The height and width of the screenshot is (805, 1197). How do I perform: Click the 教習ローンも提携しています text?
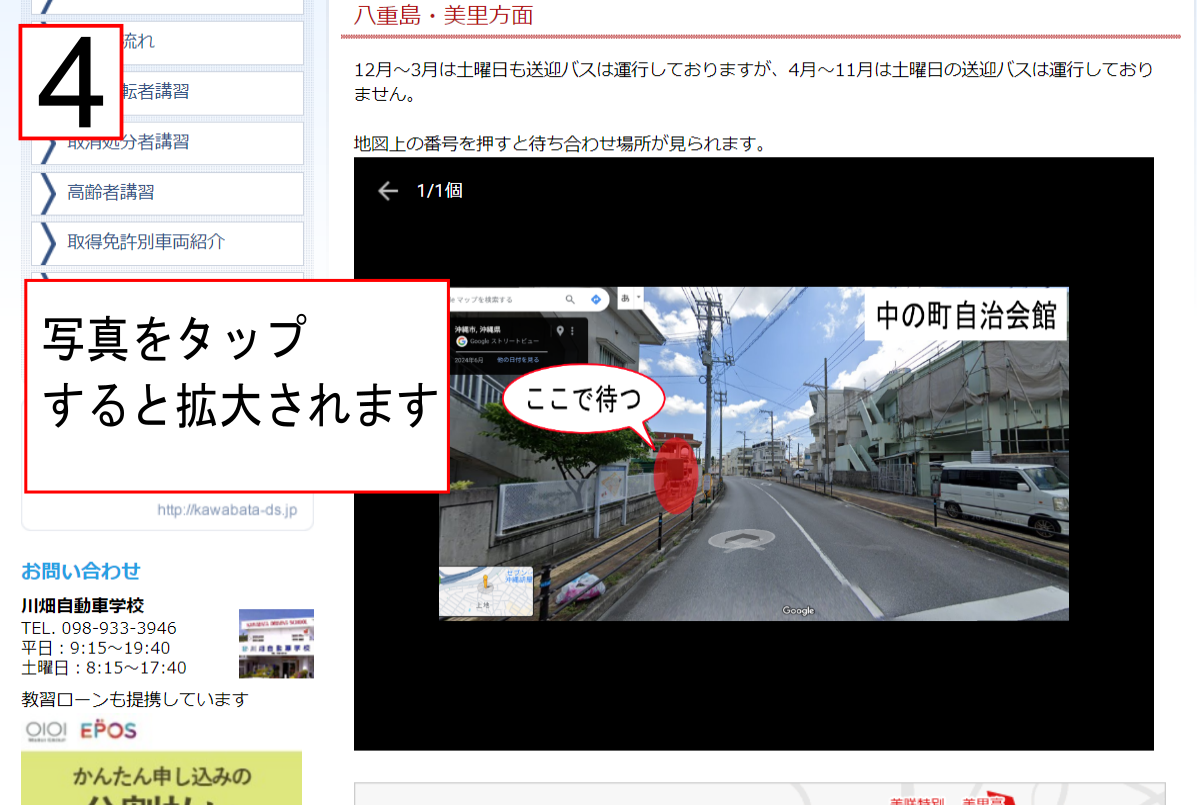pos(135,699)
